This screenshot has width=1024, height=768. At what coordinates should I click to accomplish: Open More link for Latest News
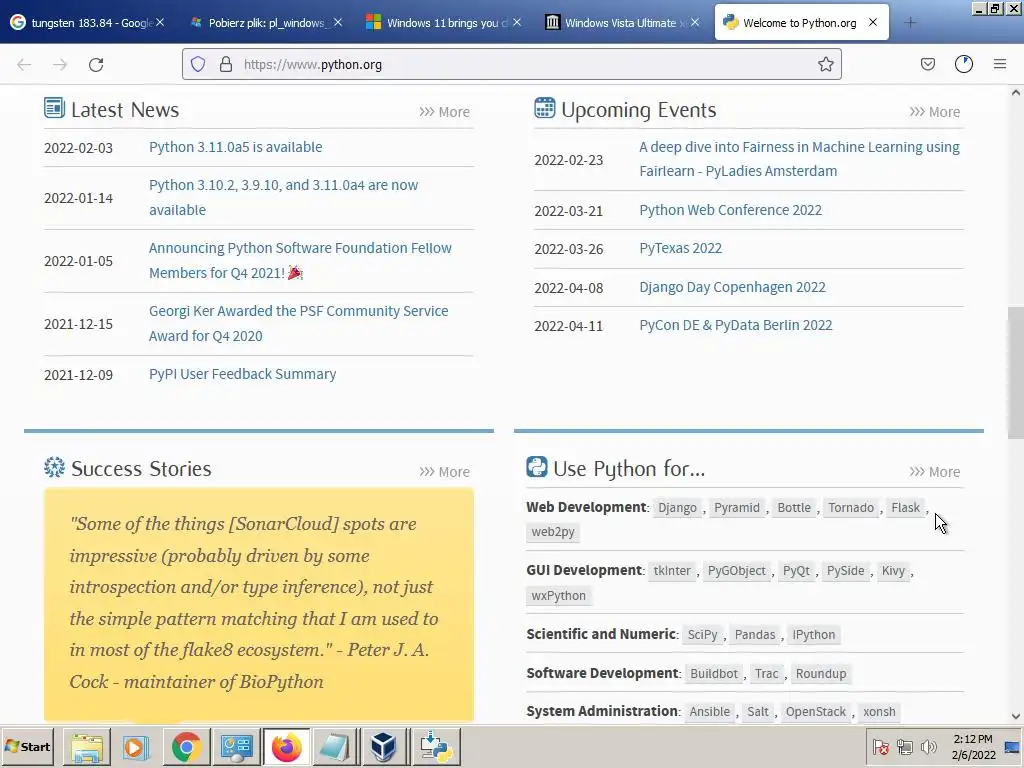[445, 112]
